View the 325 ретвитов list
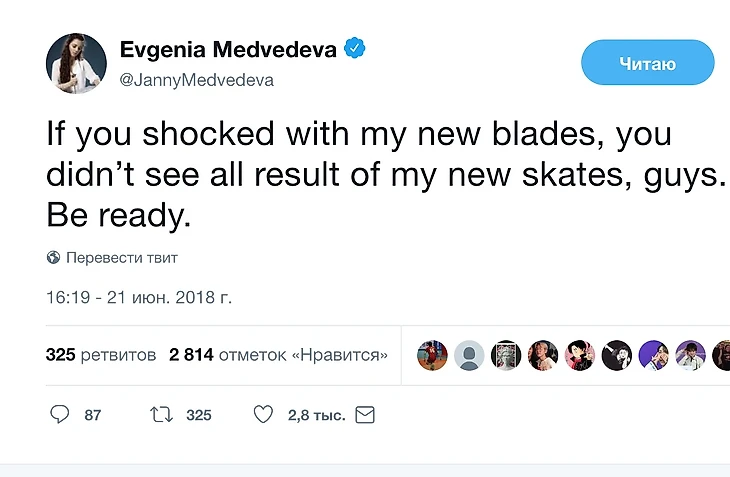Image resolution: width=730 pixels, height=477 pixels. 101,355
